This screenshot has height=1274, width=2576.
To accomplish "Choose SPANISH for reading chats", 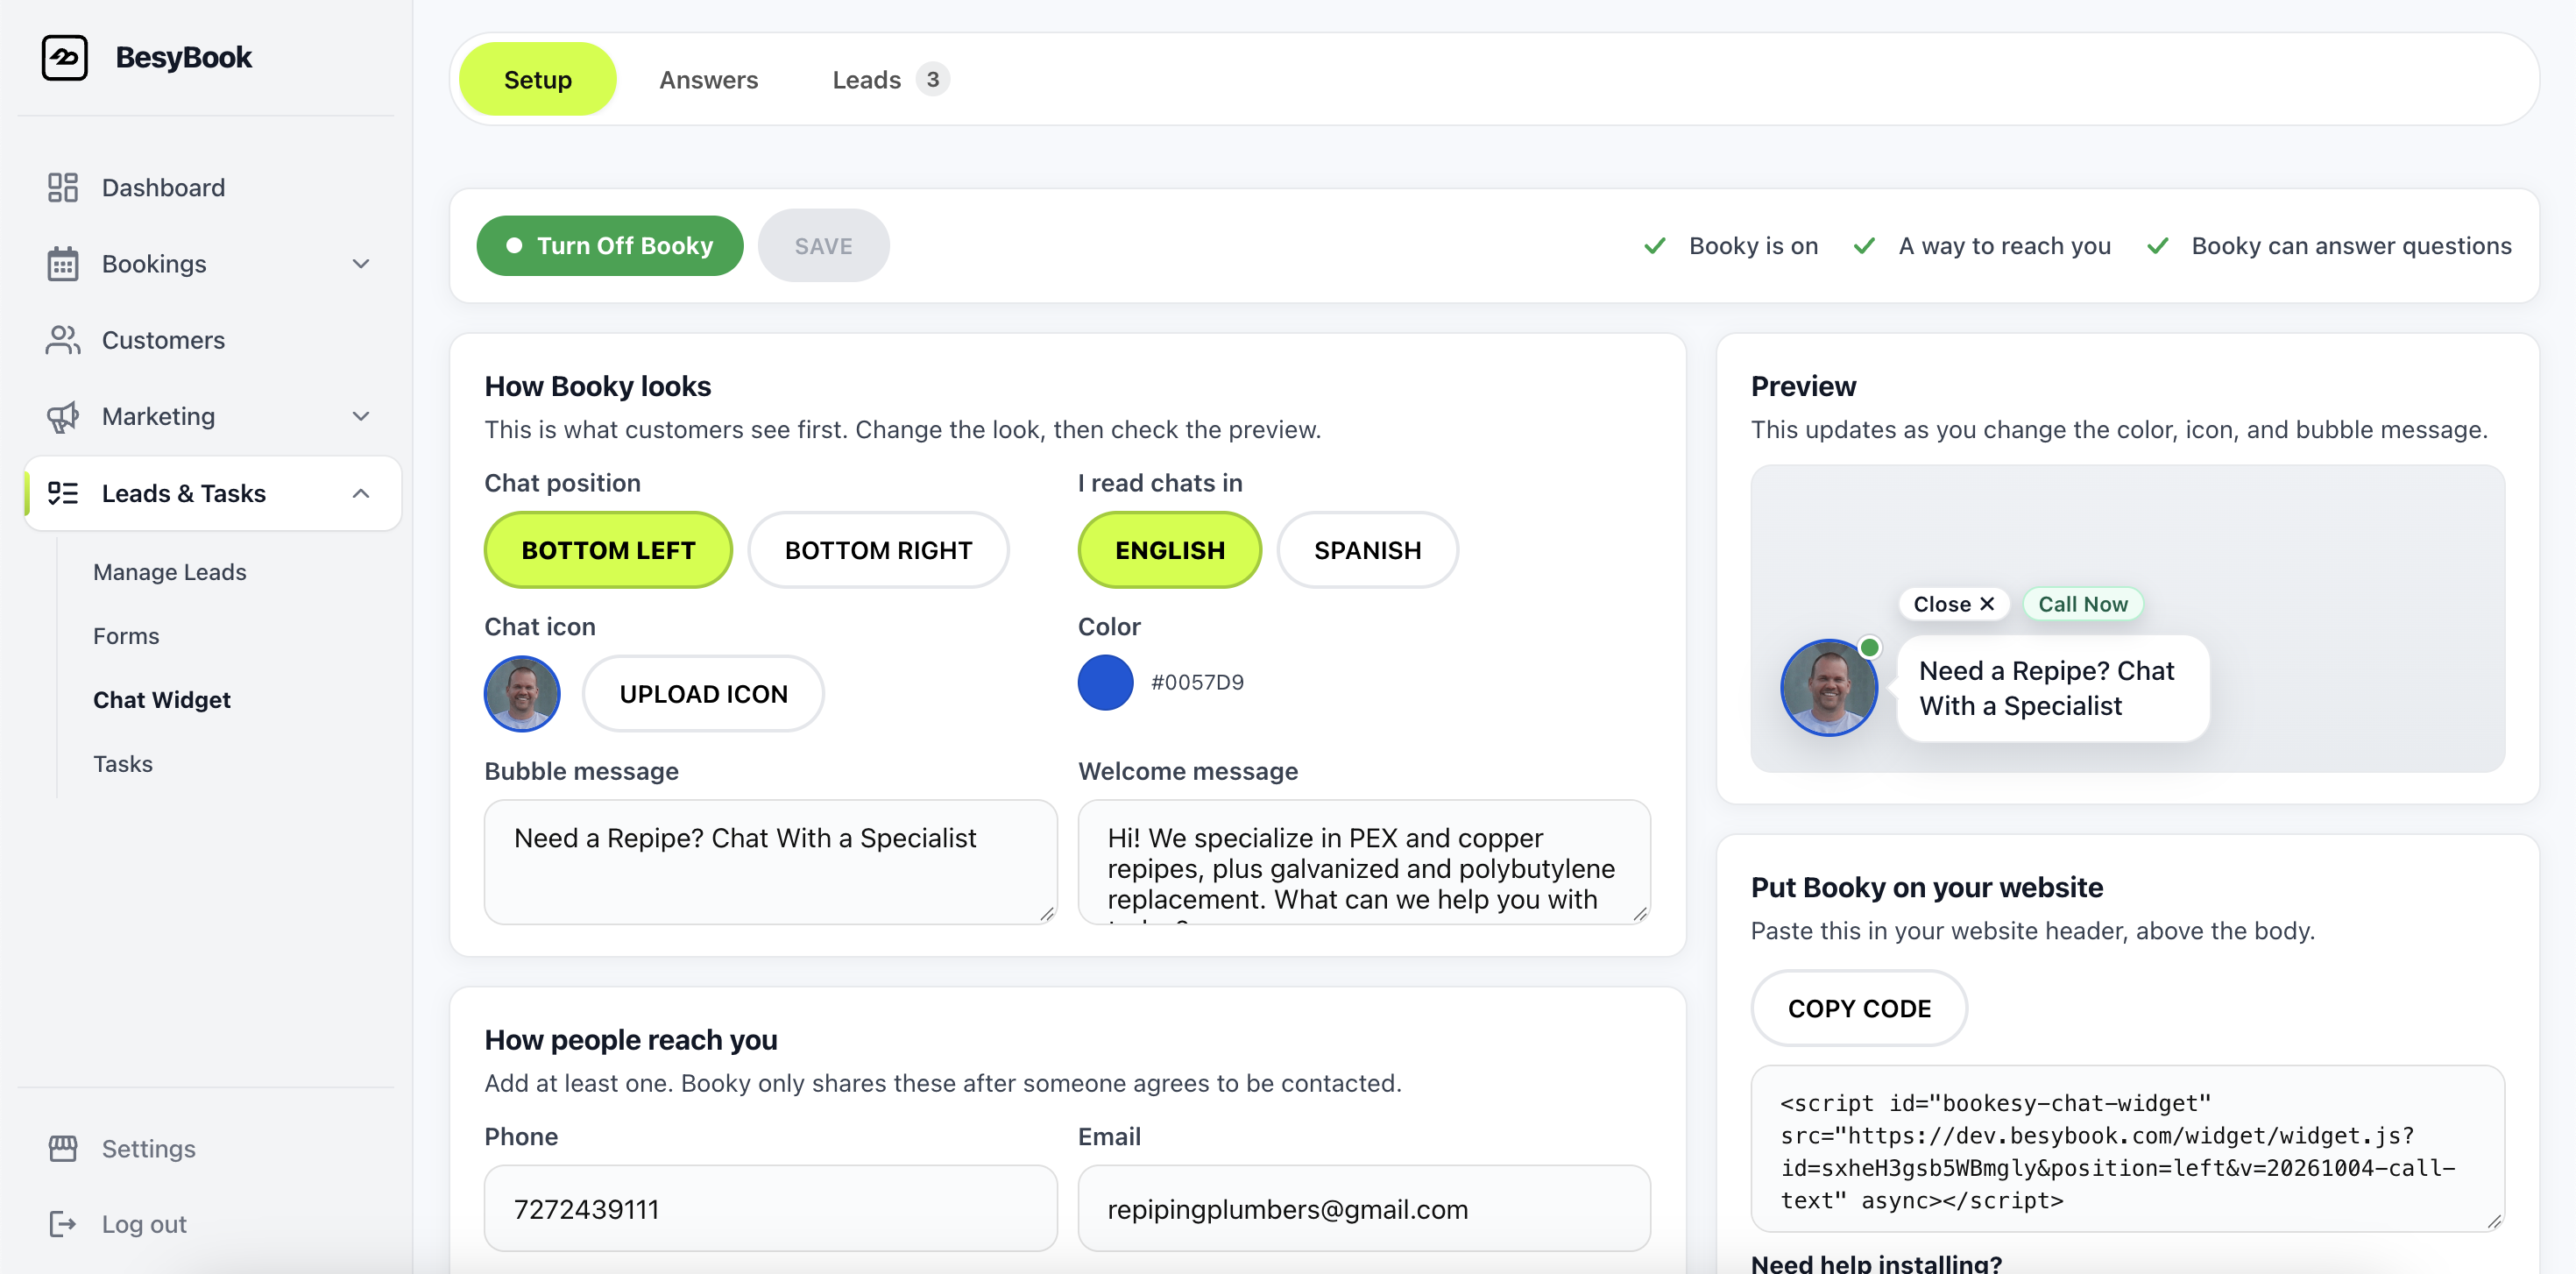I will [1367, 550].
